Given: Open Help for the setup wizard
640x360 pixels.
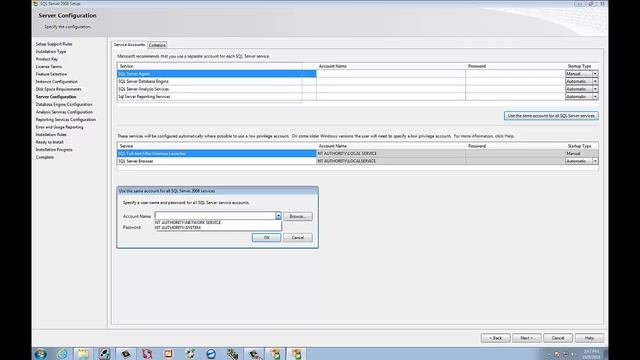Looking at the screenshot, I should [589, 338].
